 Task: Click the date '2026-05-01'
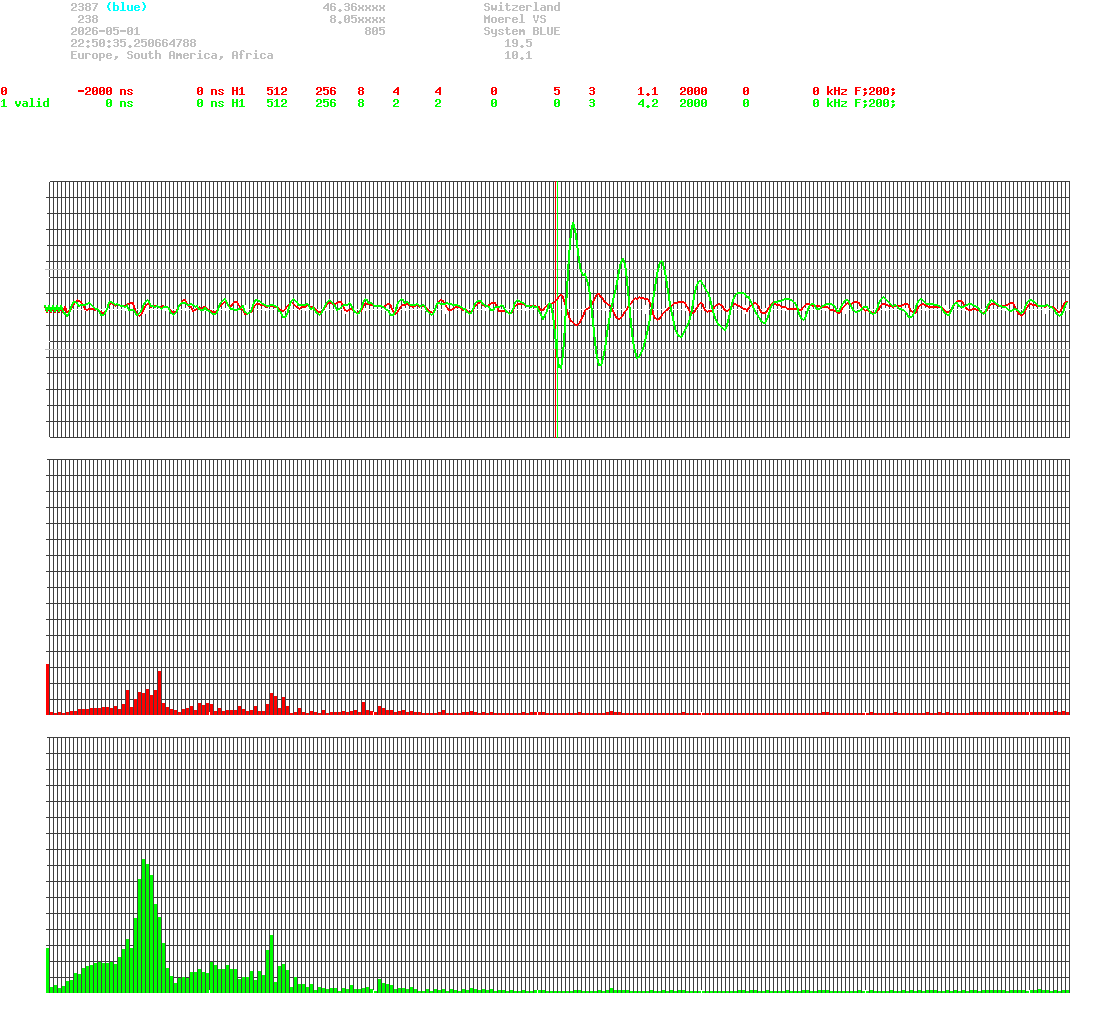coord(105,31)
